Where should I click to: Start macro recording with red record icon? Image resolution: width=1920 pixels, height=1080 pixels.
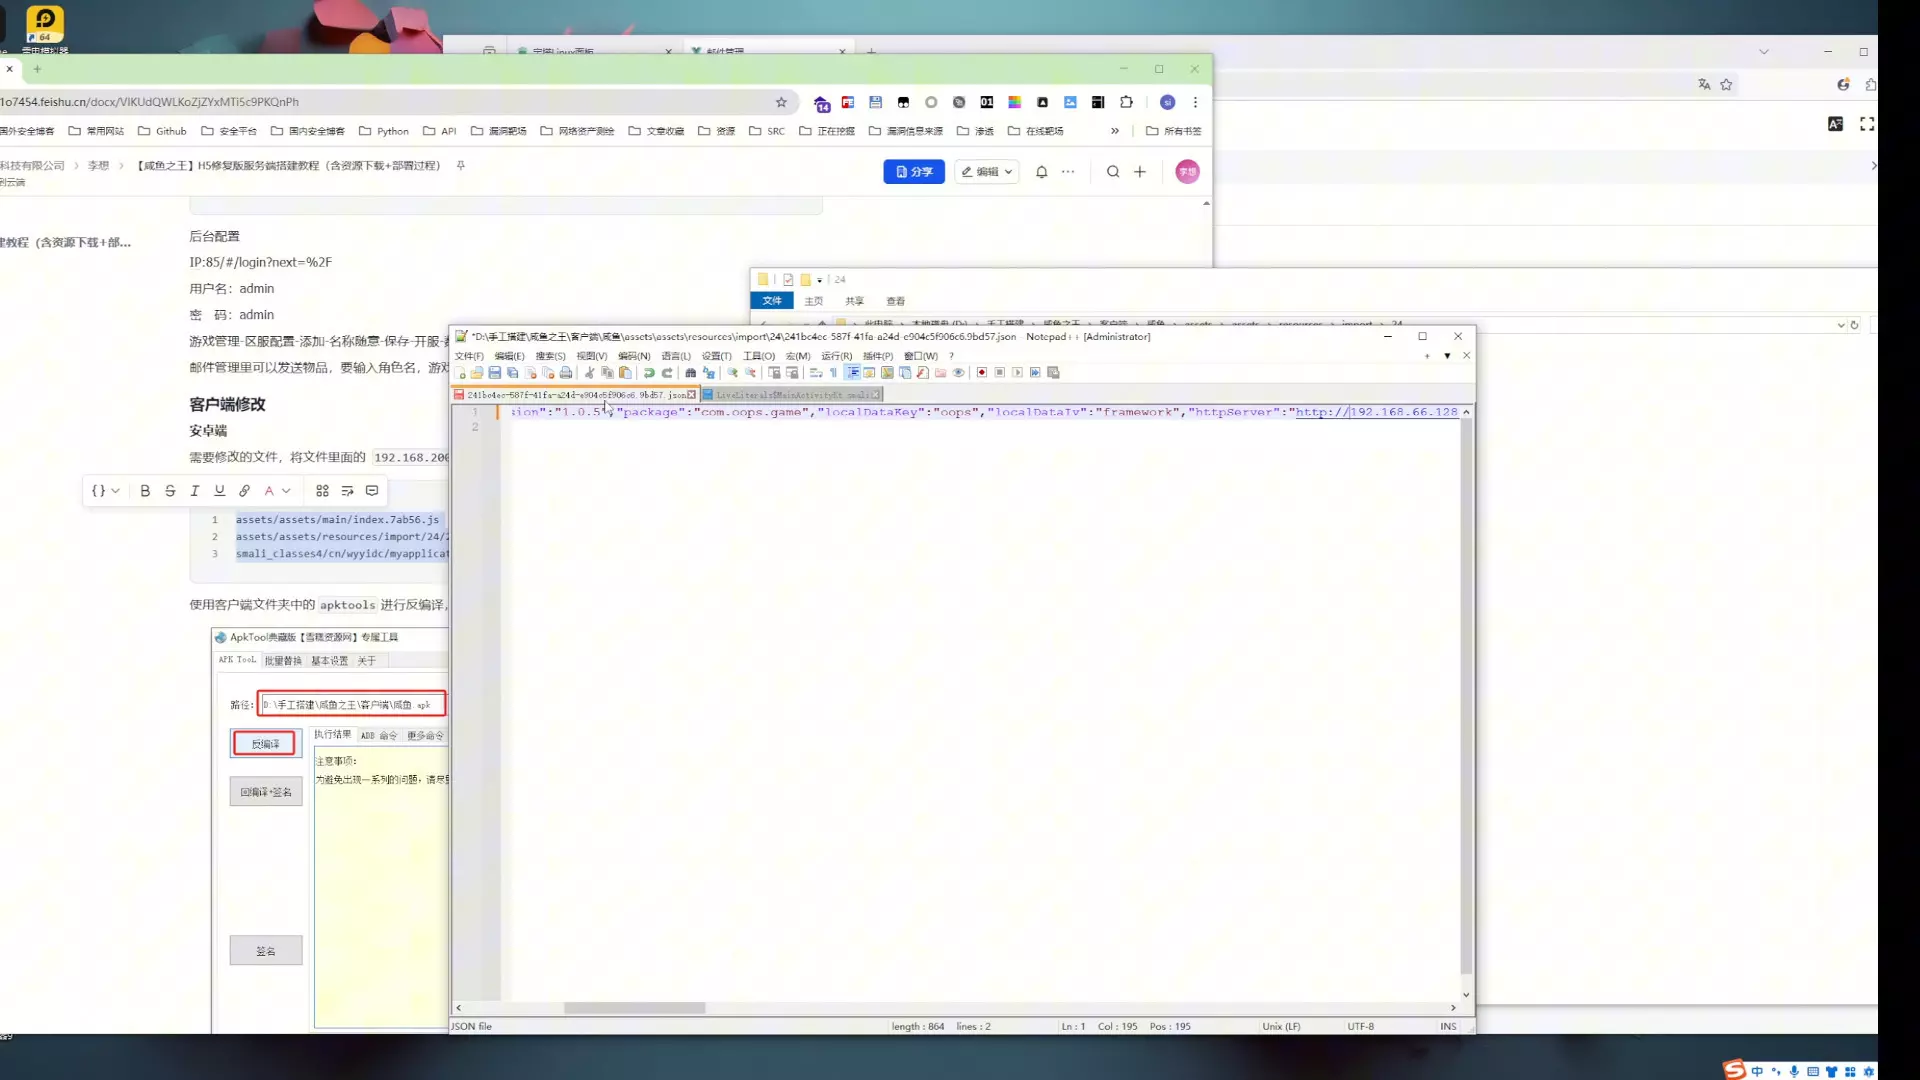point(982,373)
